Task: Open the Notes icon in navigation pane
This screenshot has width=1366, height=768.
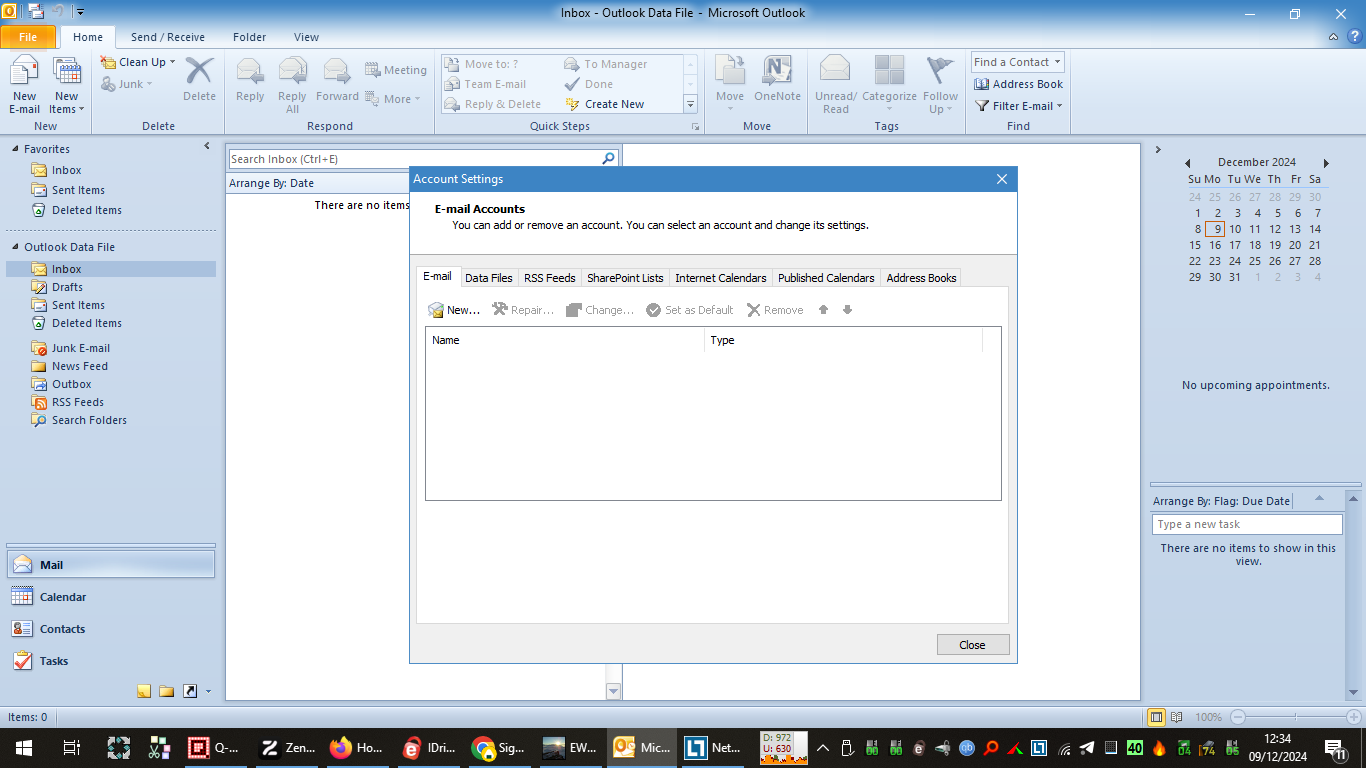Action: 144,691
